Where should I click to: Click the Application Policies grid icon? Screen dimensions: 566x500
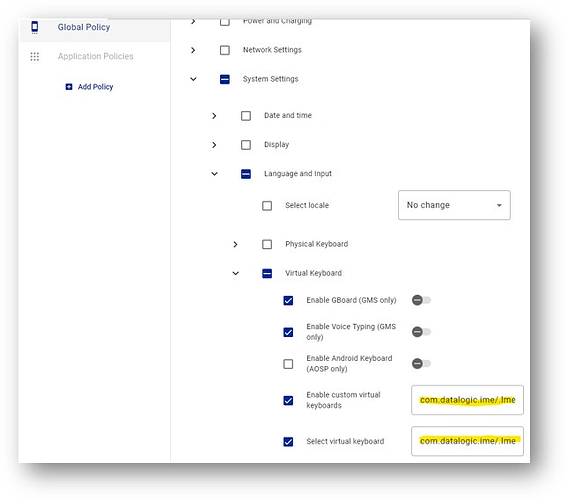(35, 56)
